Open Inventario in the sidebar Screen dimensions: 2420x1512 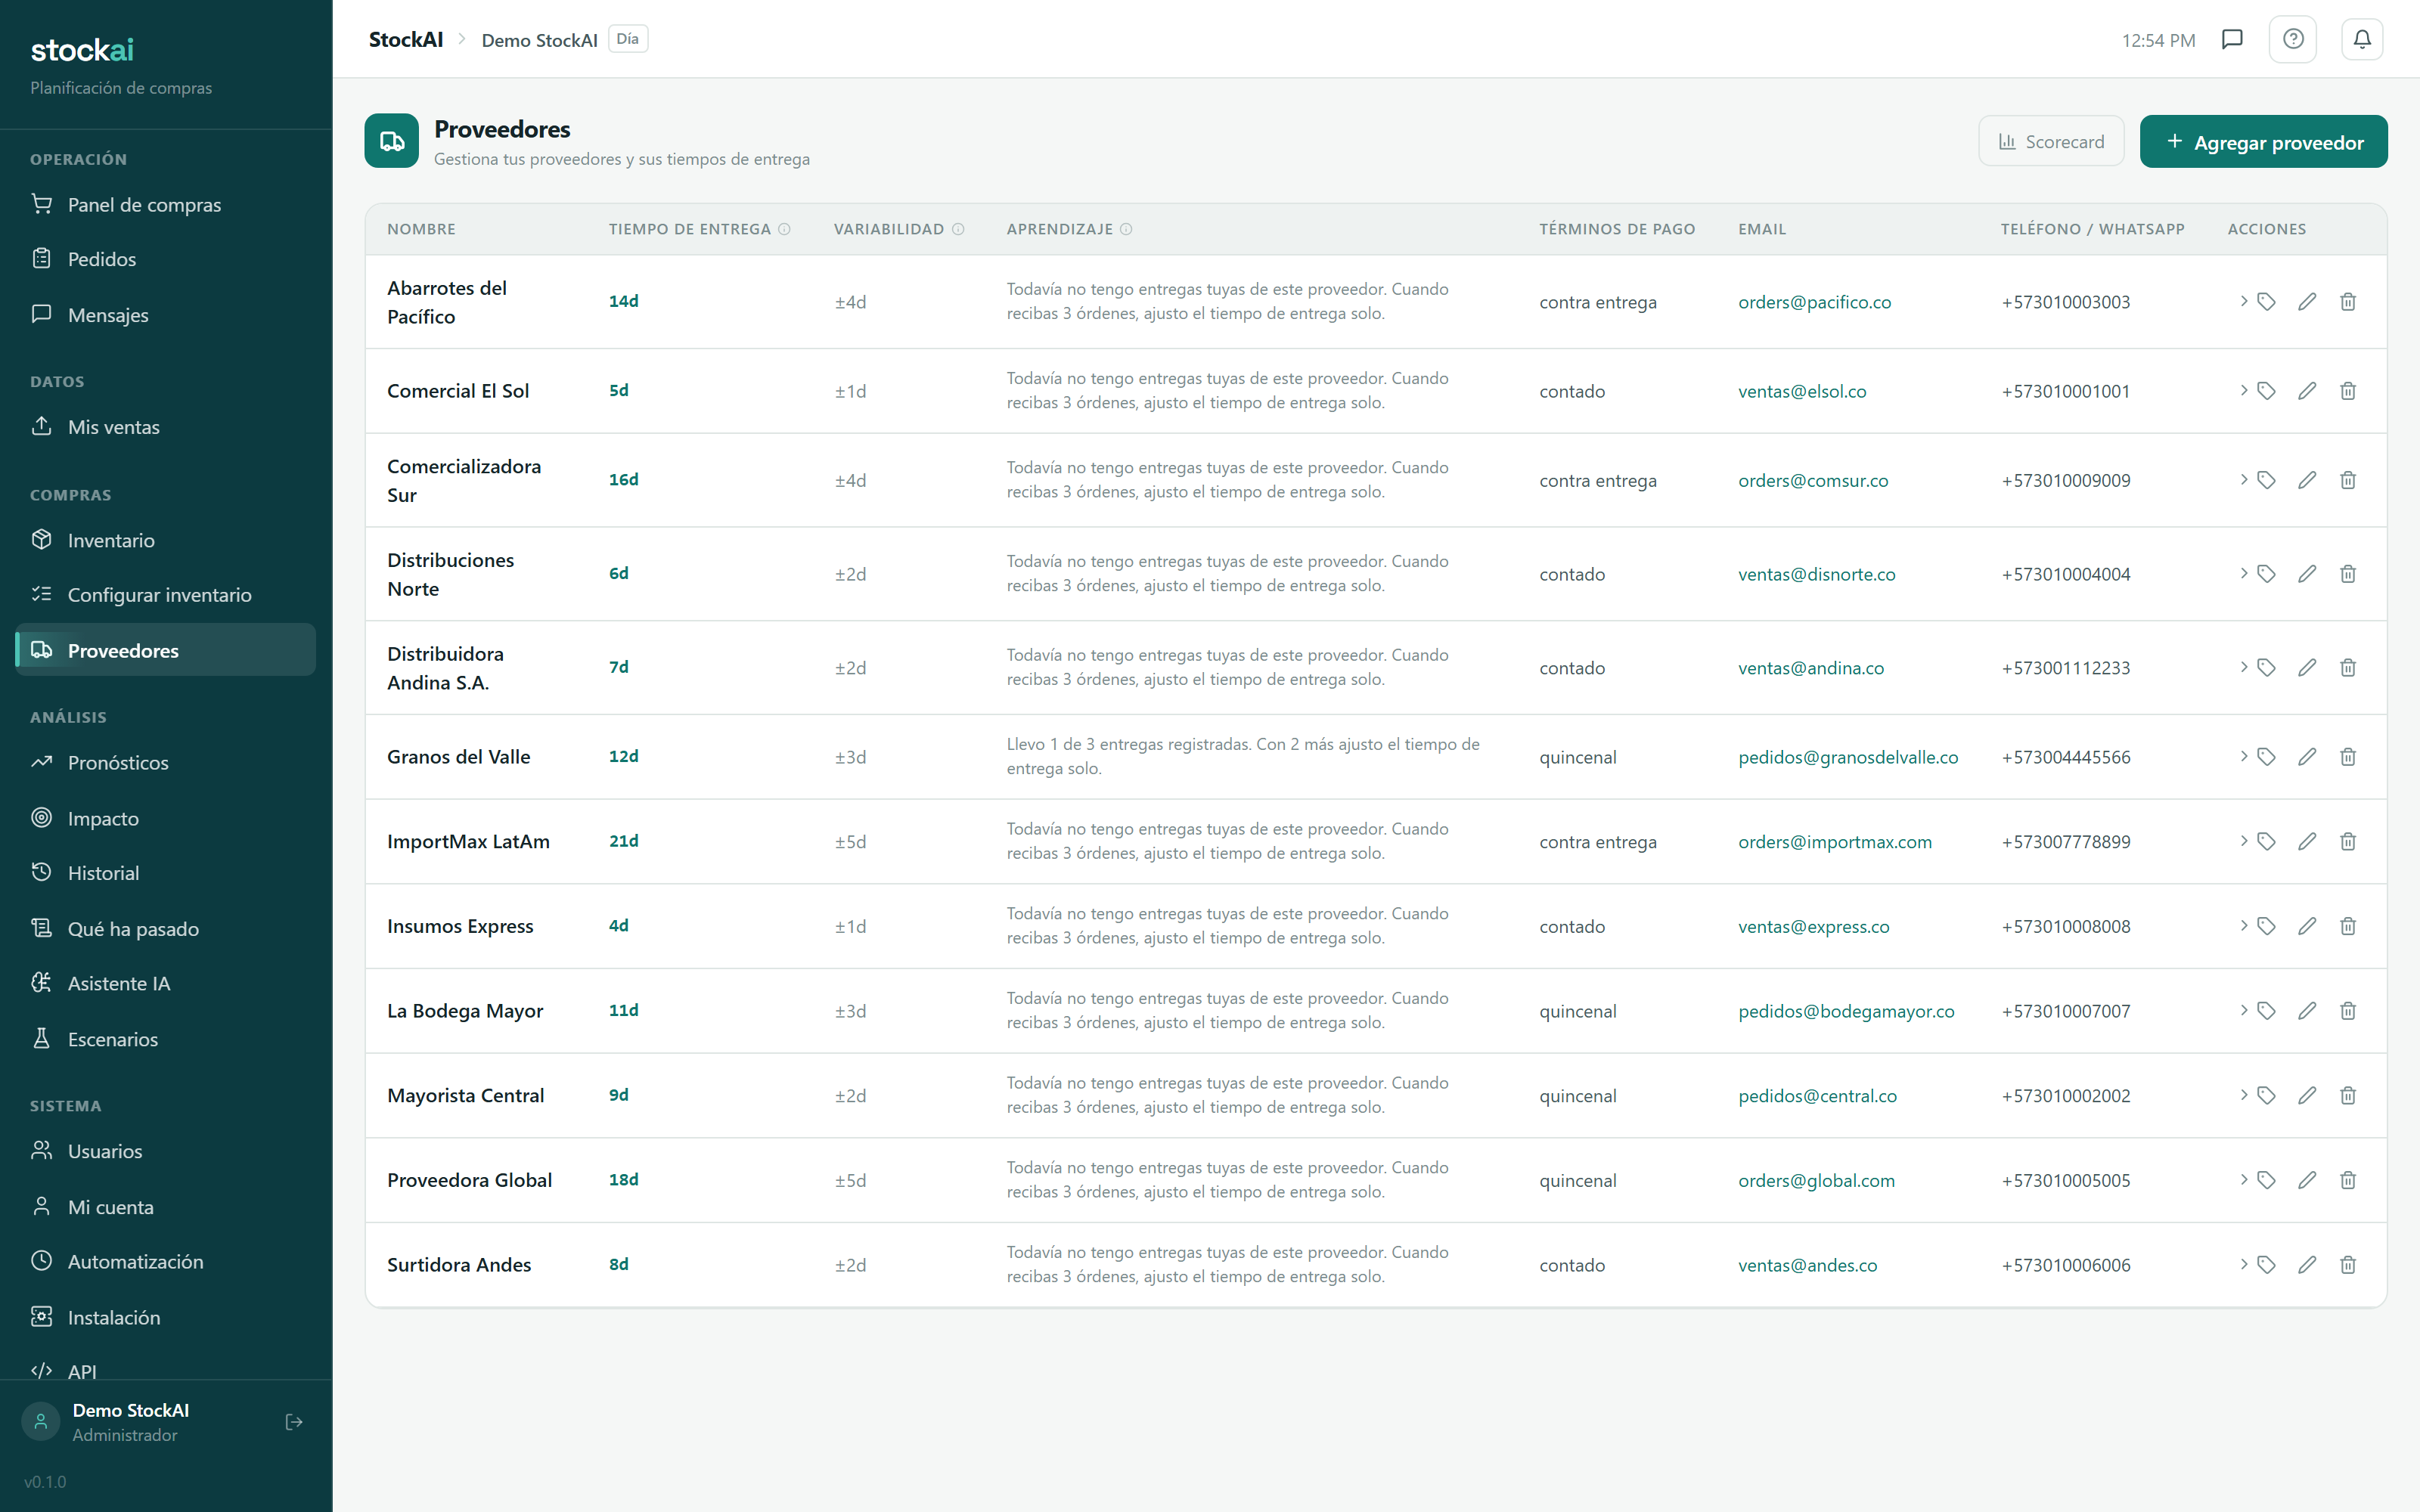point(166,540)
